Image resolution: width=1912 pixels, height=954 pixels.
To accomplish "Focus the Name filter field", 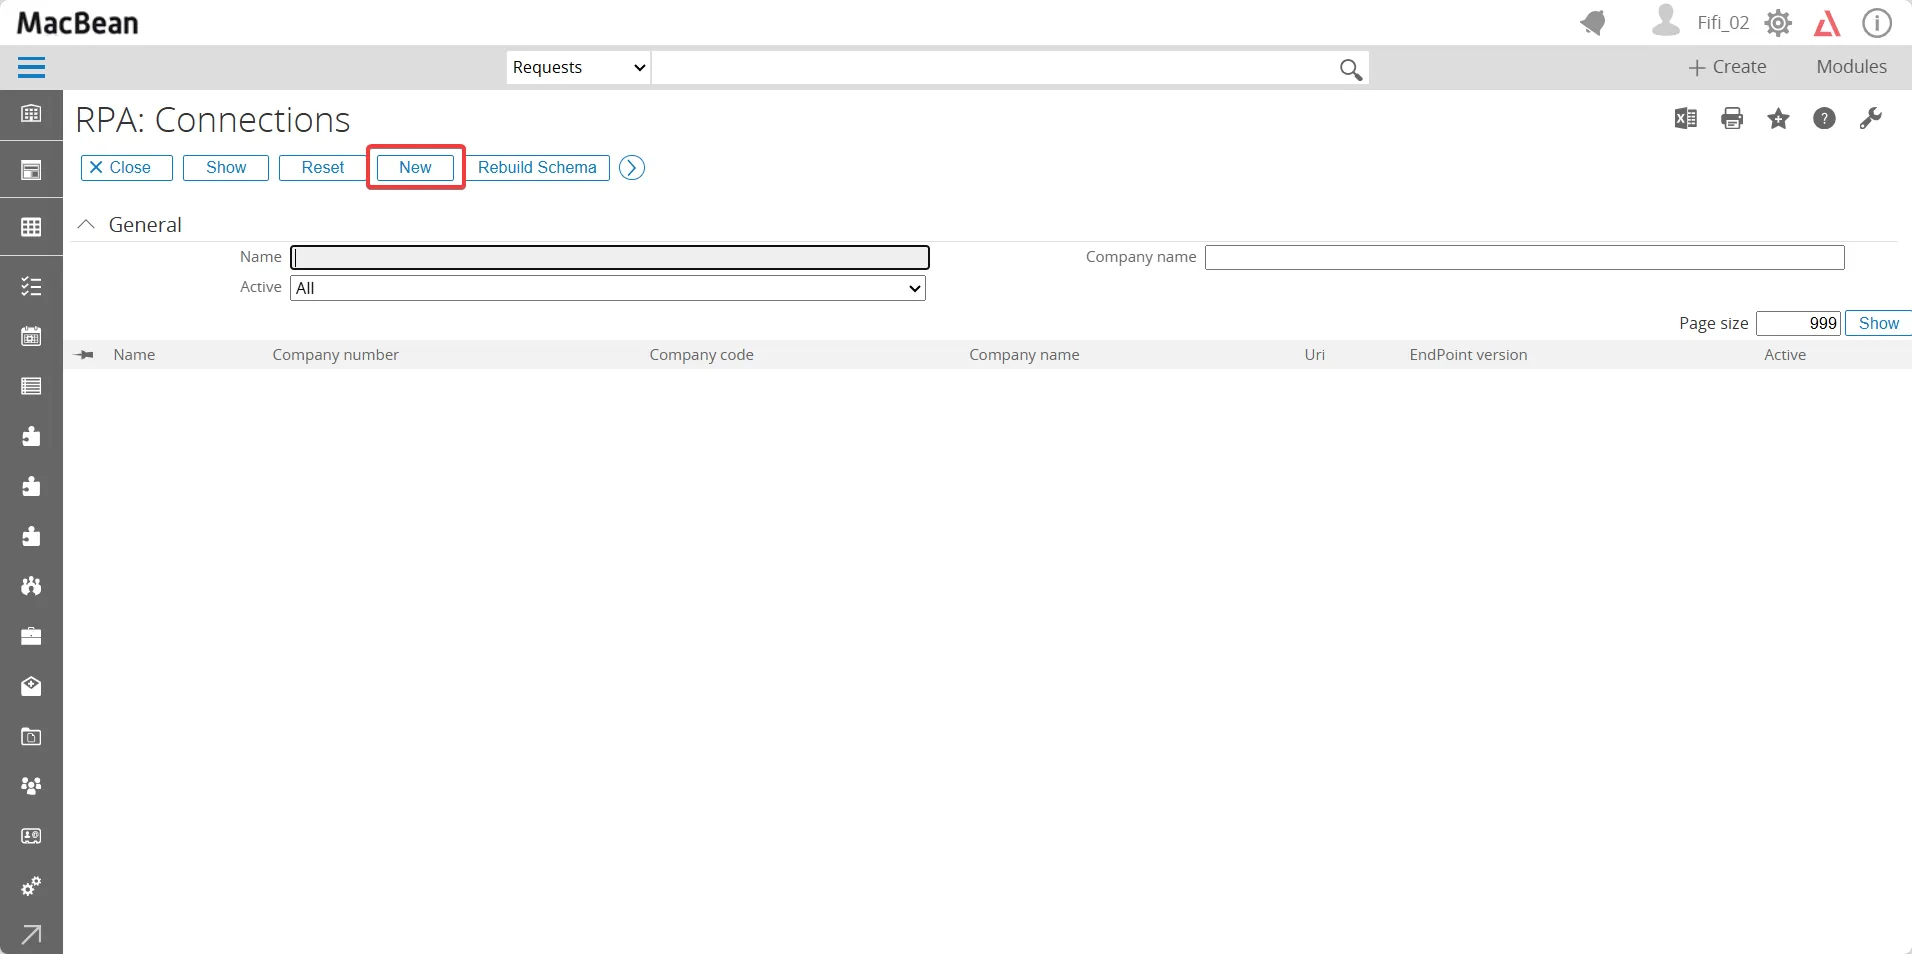I will pyautogui.click(x=610, y=258).
